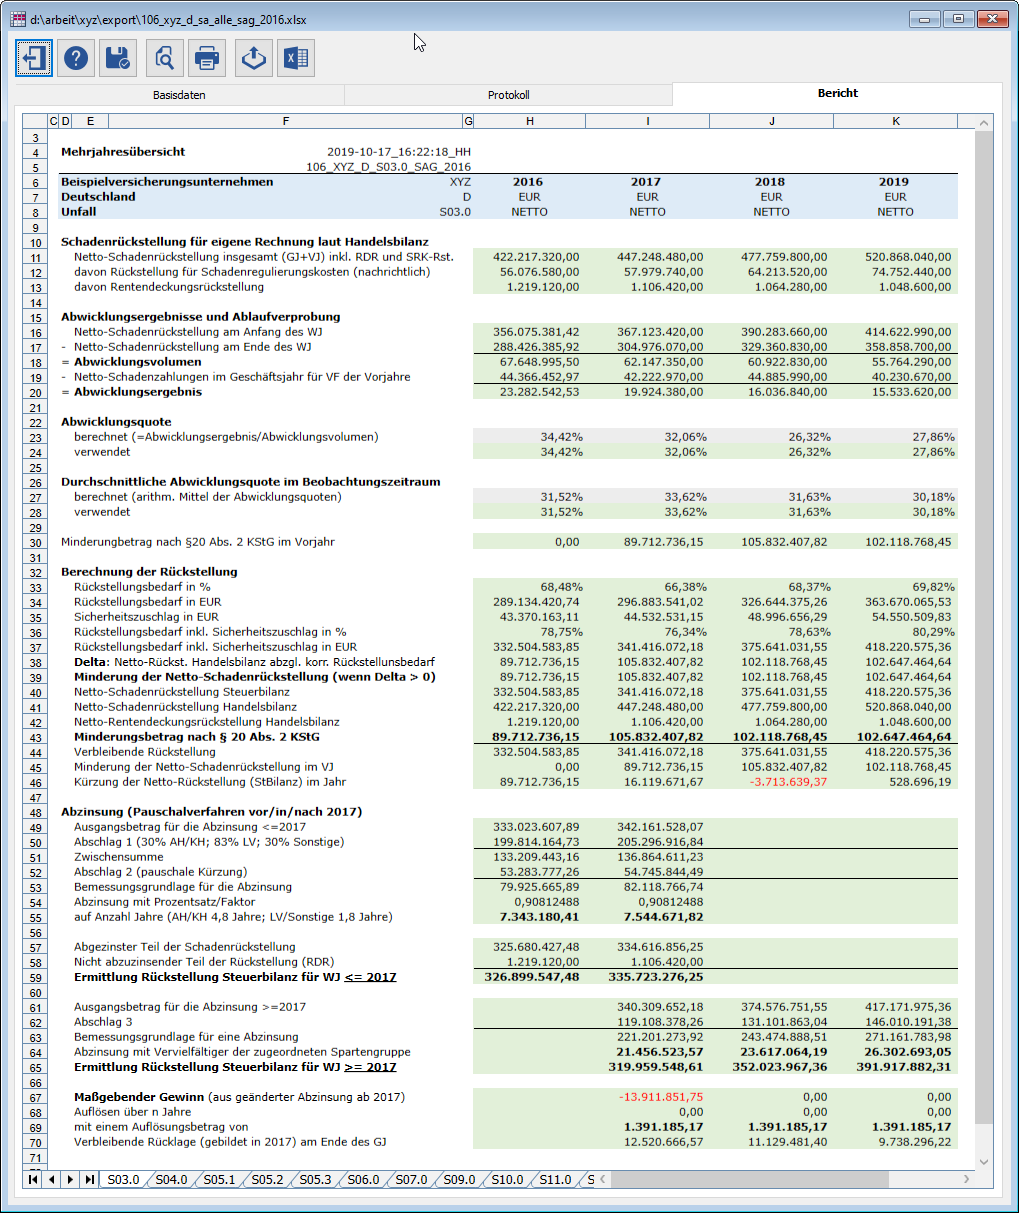Click horizontal scrollbar right arrow
1019x1213 pixels.
click(966, 1180)
